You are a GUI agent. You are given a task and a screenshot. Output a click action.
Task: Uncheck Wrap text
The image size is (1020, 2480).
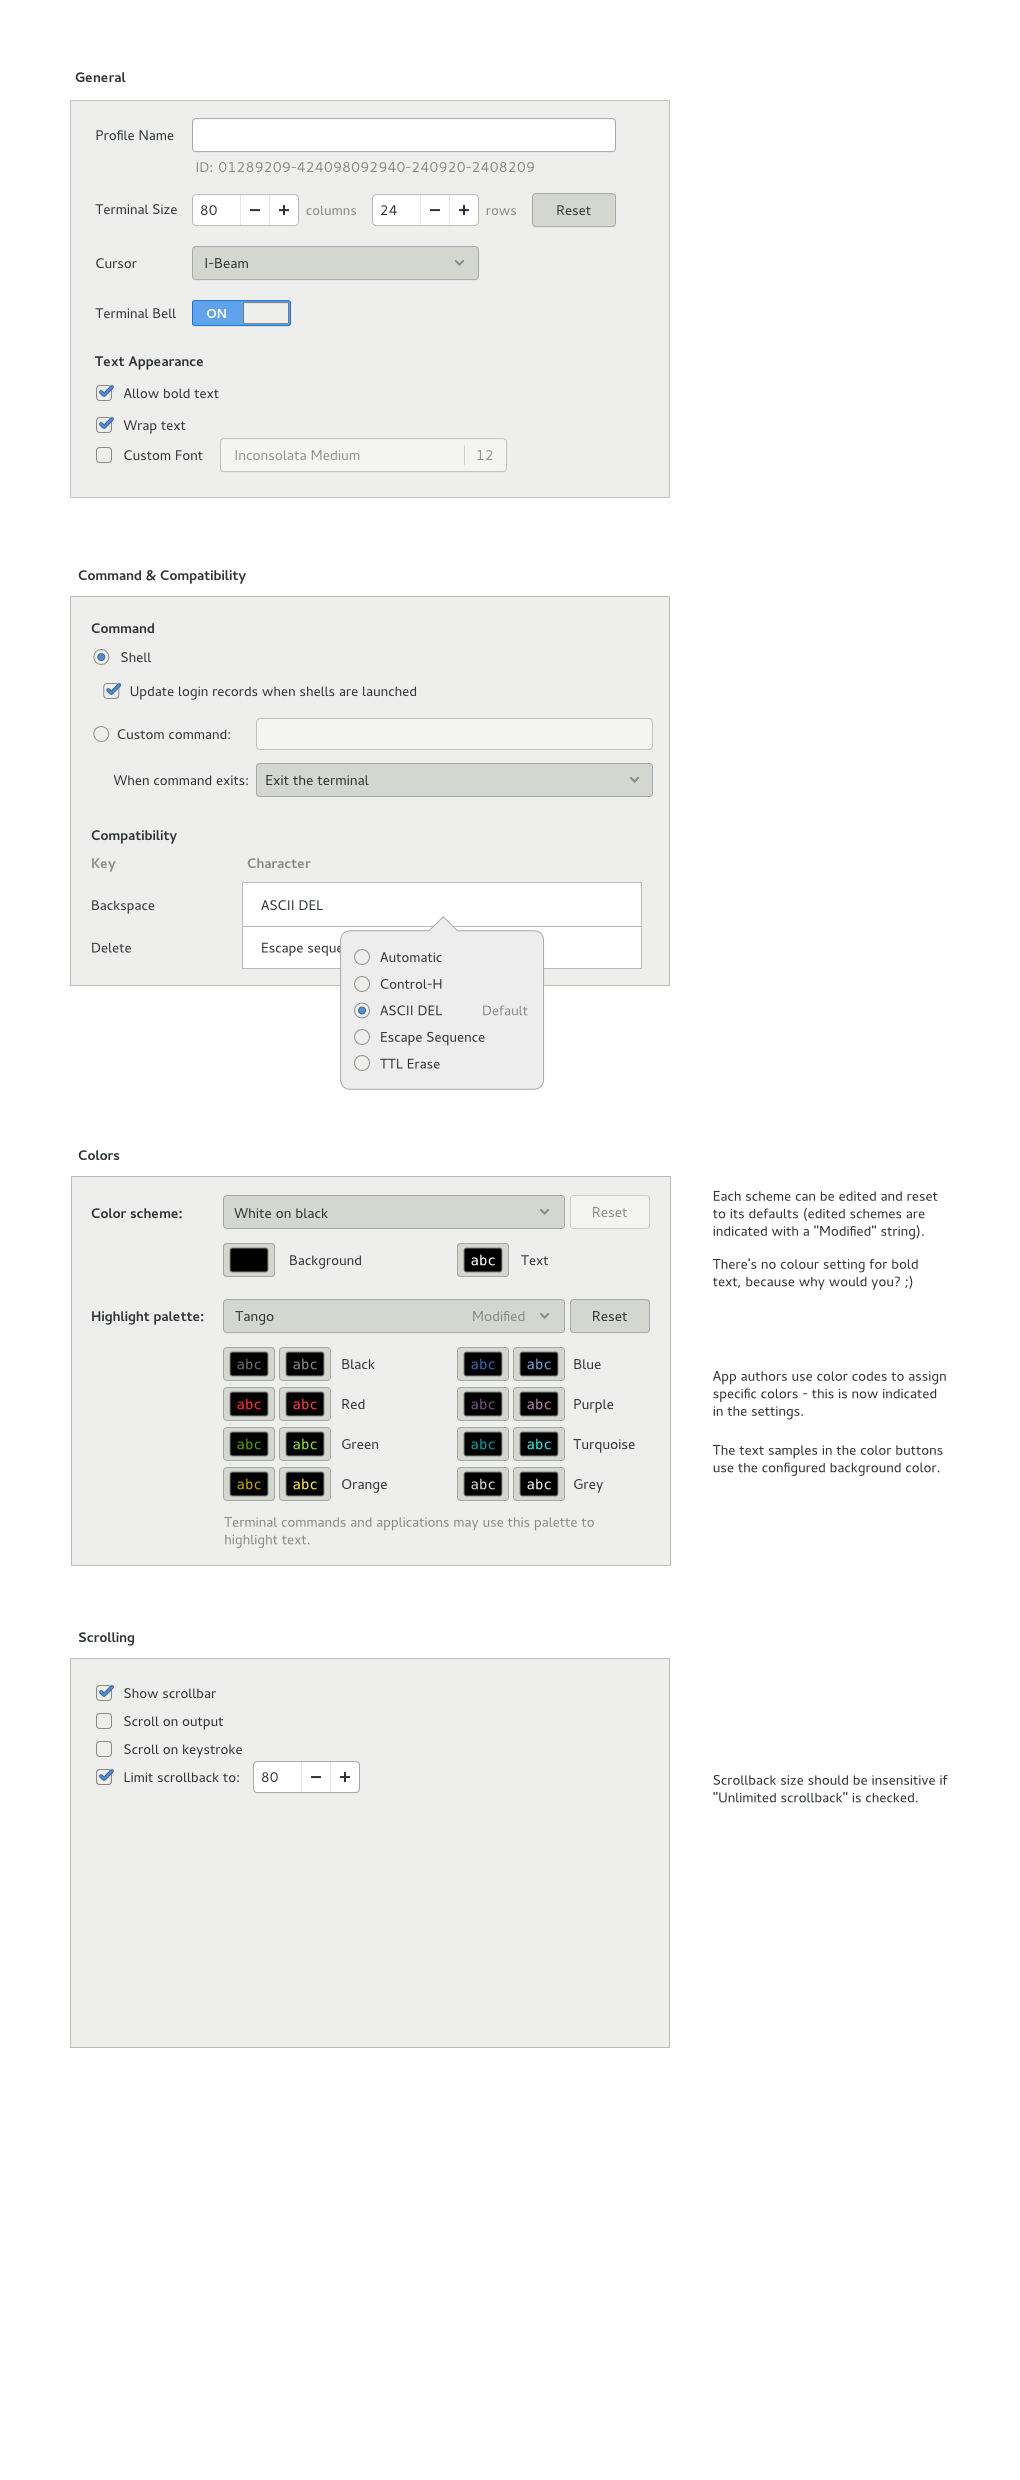[x=104, y=425]
